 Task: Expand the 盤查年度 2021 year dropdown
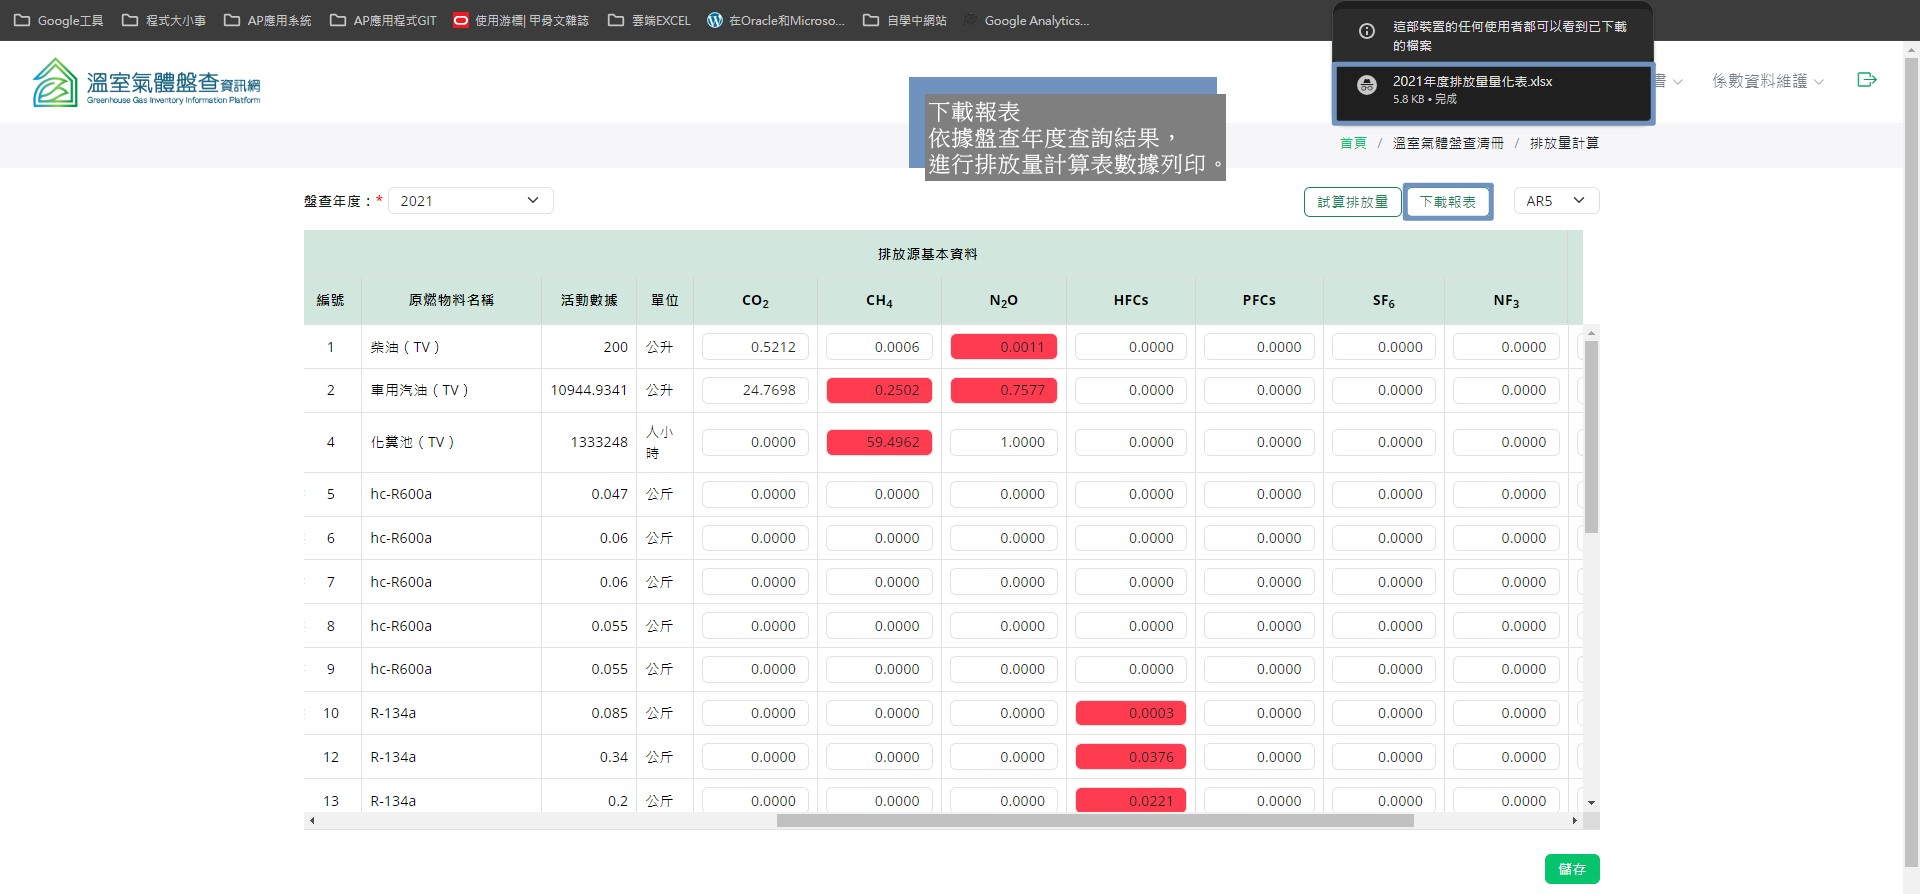470,201
